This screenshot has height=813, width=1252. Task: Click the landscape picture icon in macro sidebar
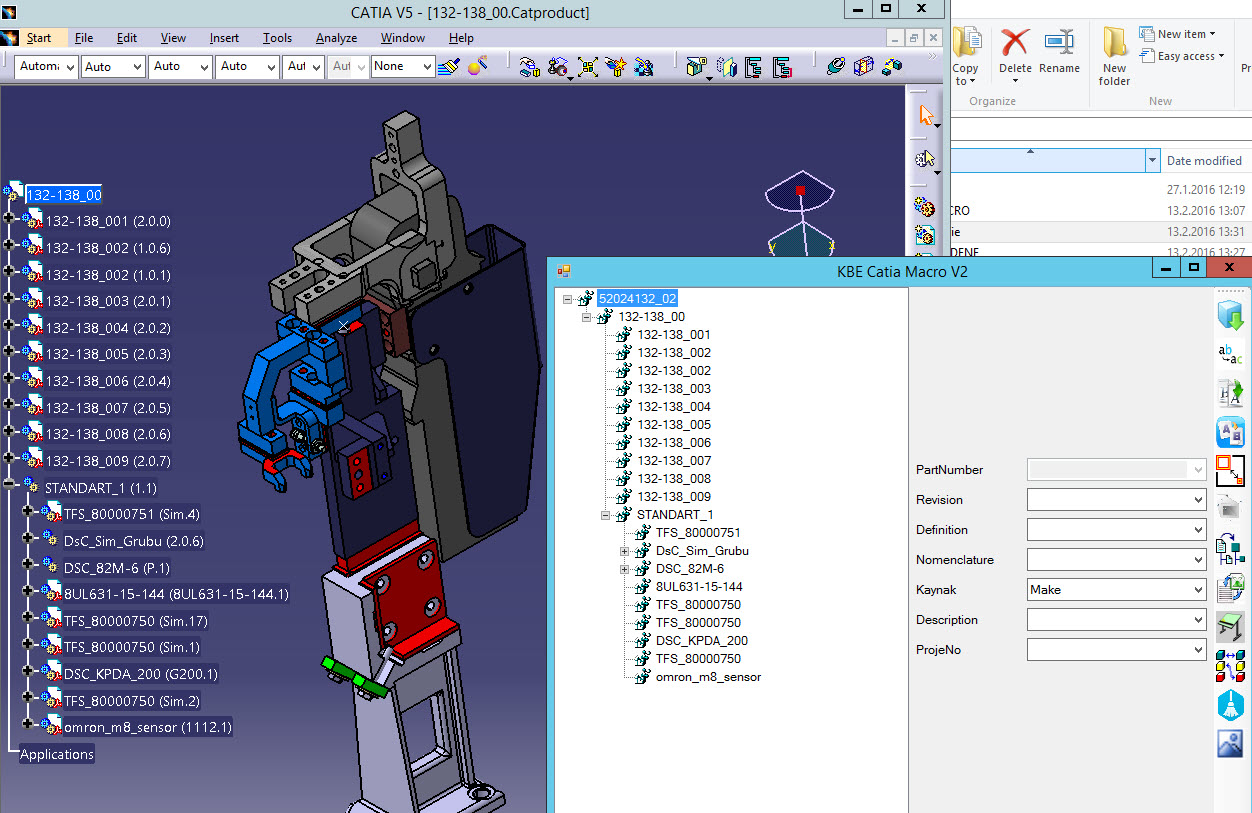point(1230,744)
